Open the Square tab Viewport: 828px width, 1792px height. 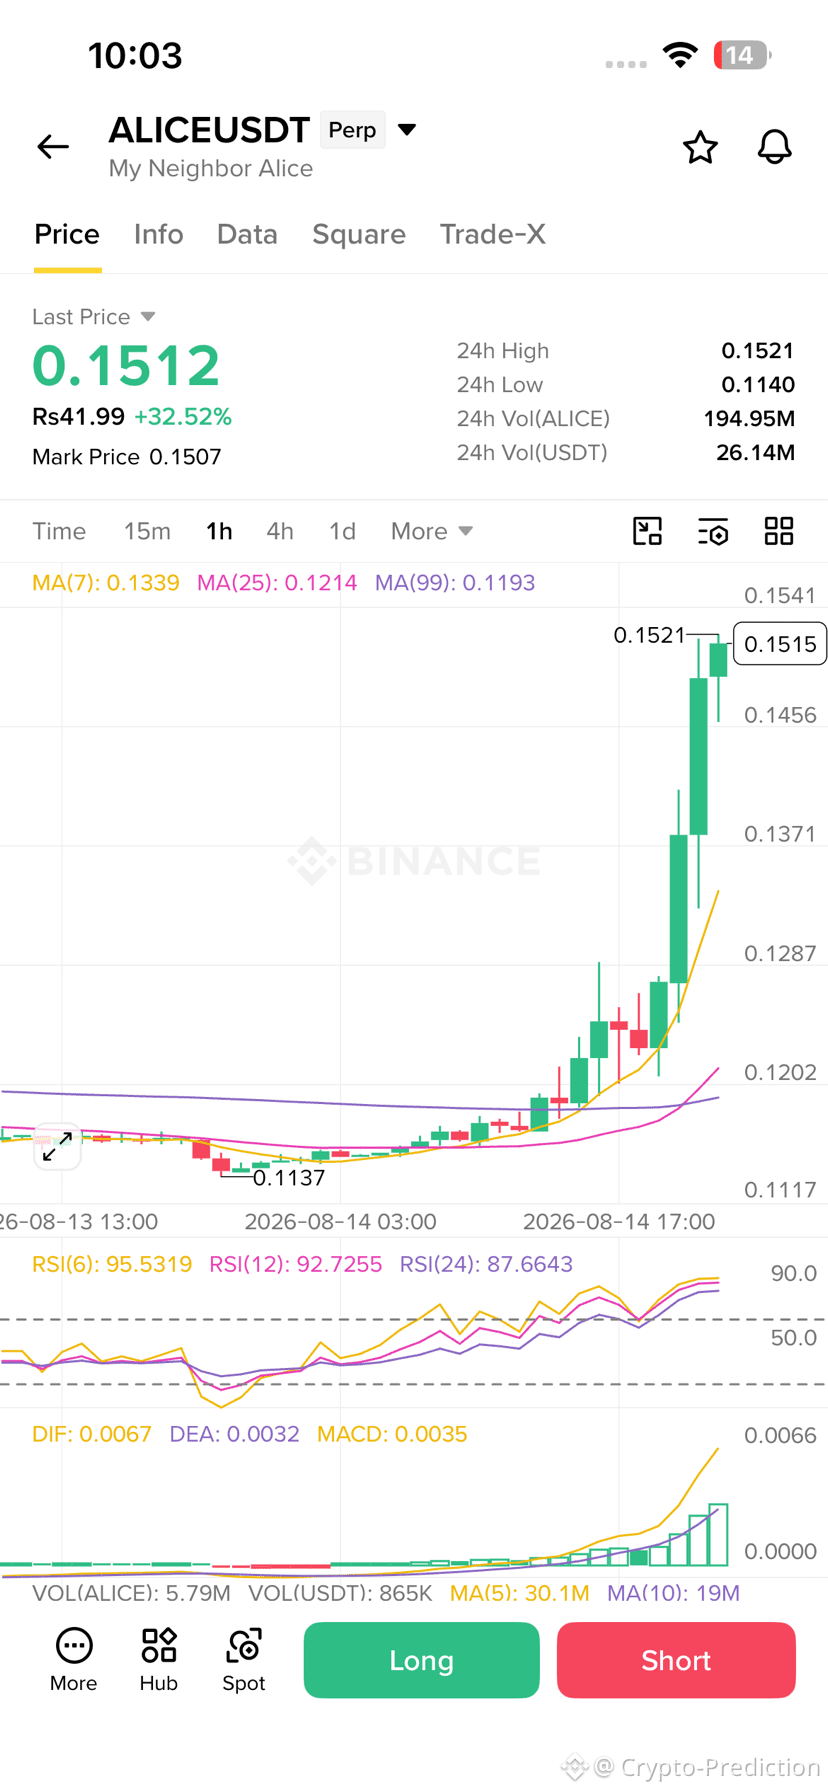(359, 234)
